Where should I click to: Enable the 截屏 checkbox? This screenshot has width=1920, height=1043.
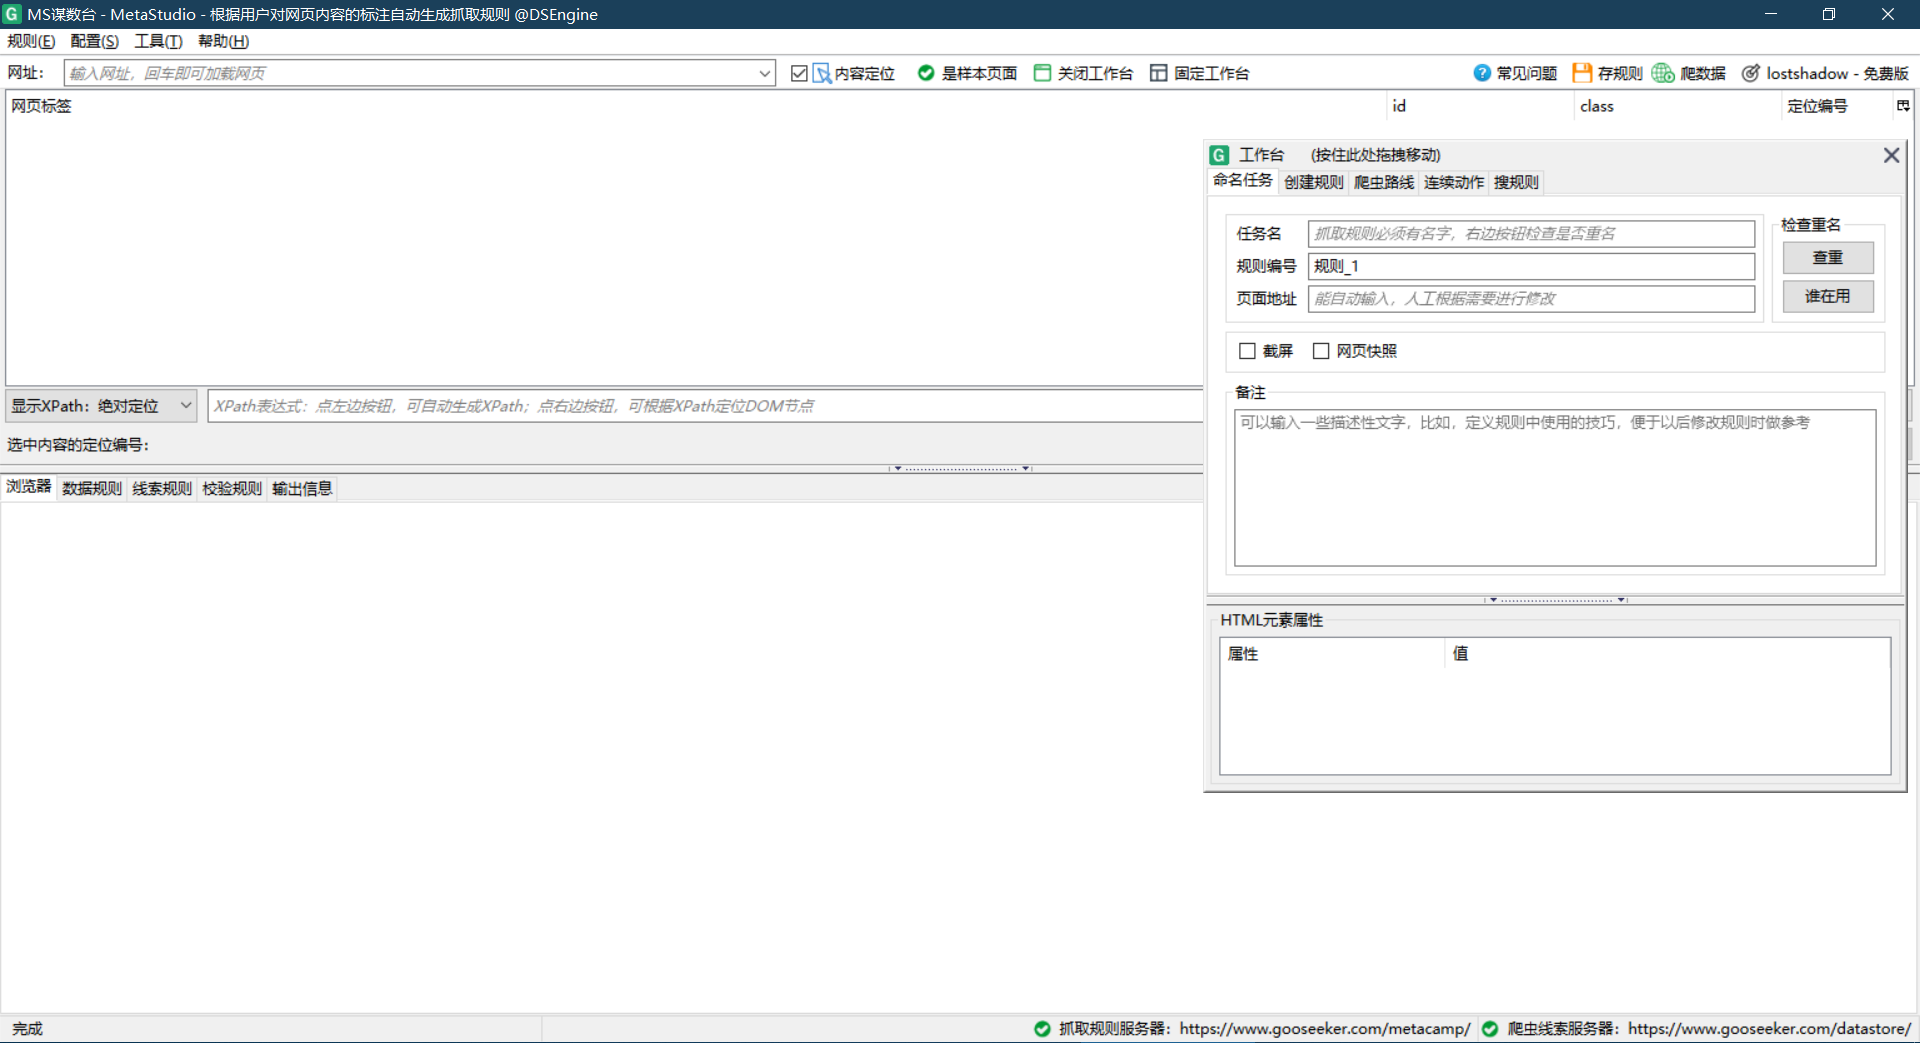1247,351
